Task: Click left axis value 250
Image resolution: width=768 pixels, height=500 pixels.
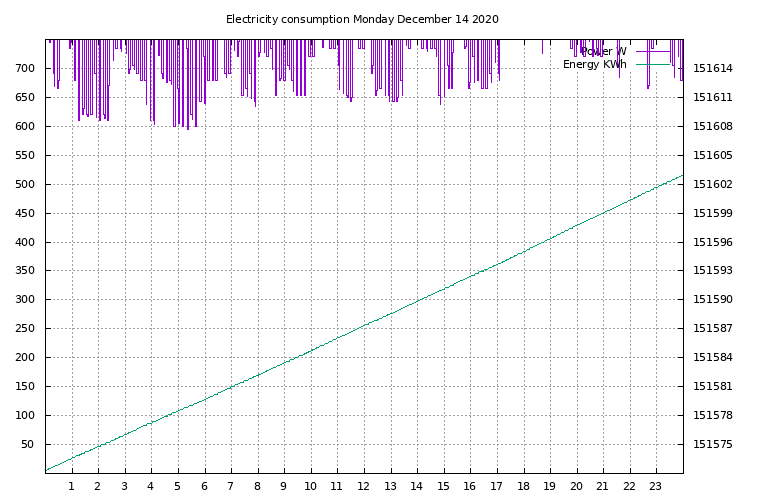Action: (25, 328)
